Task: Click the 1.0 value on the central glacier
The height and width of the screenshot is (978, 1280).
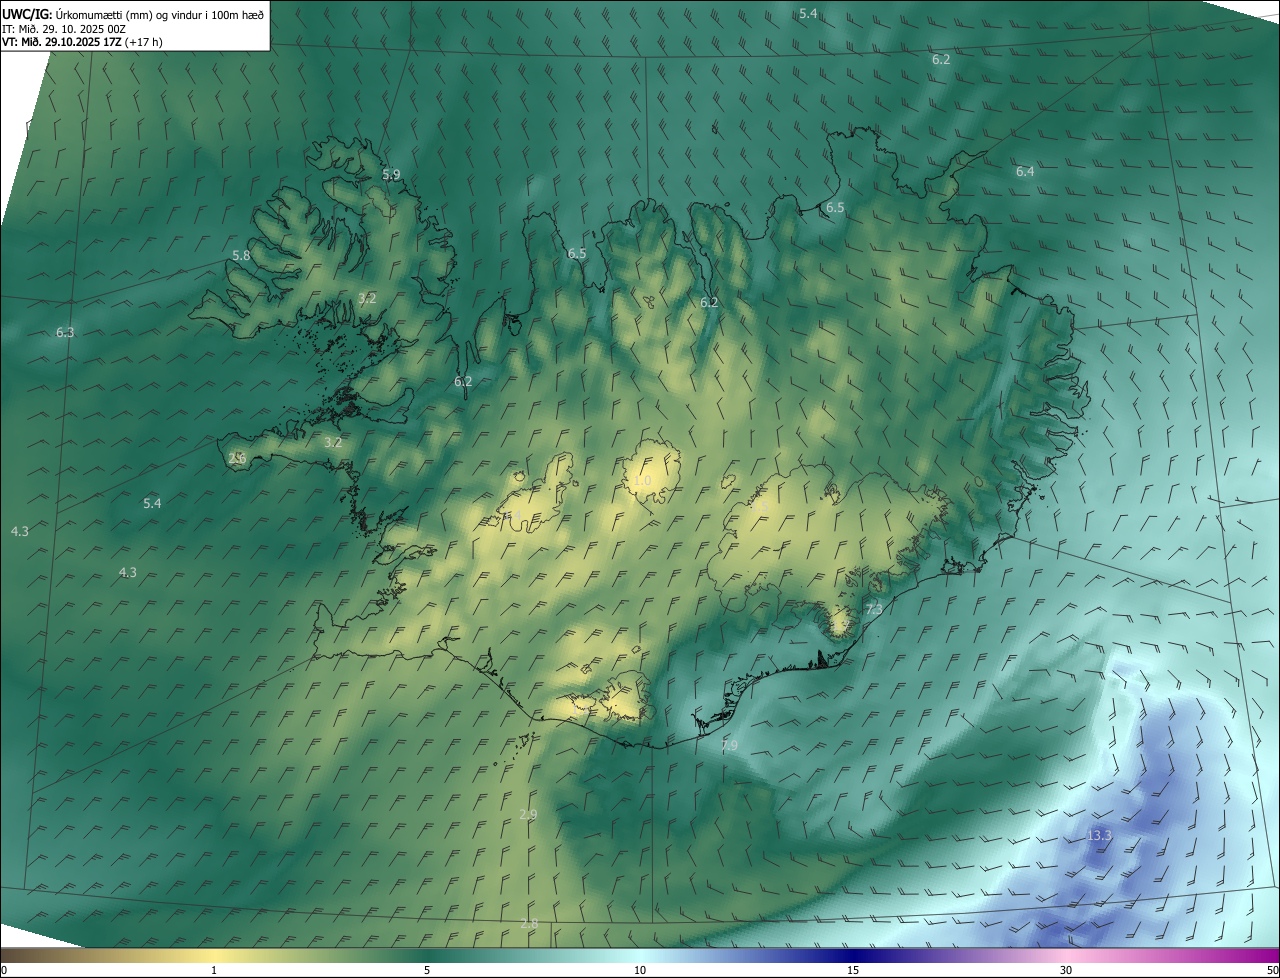Action: coord(642,481)
